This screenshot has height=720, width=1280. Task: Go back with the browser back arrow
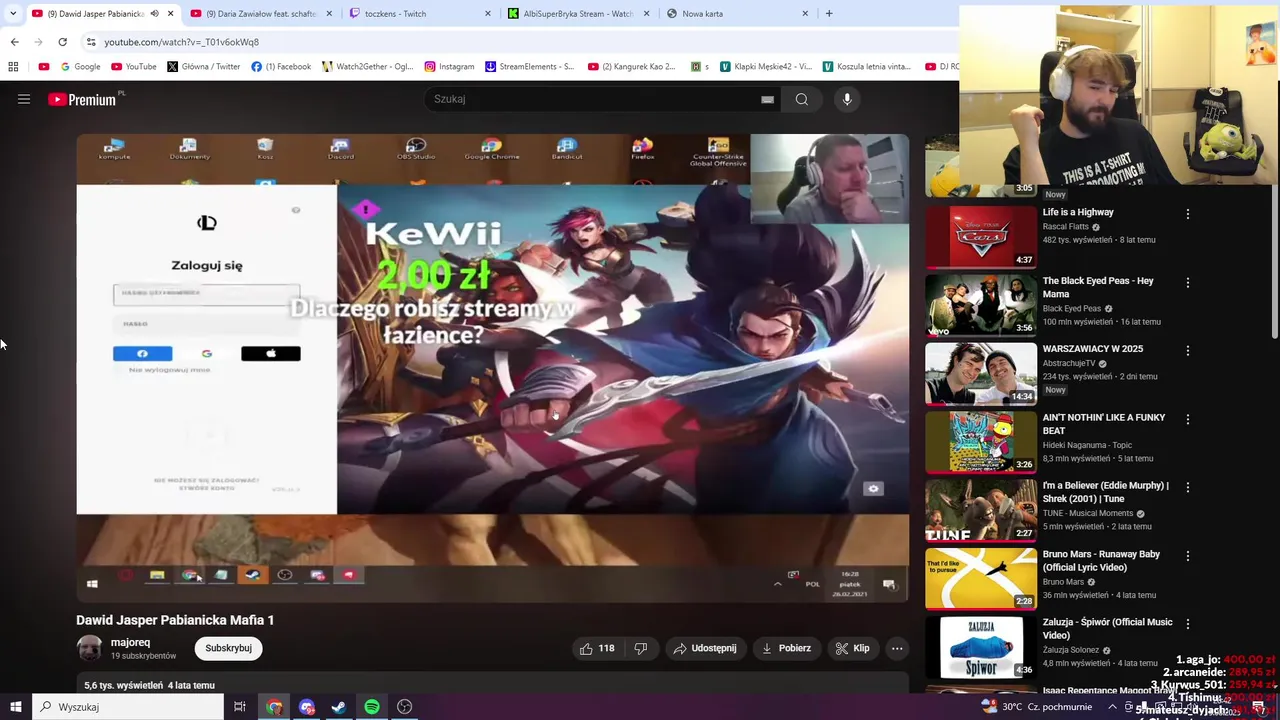click(x=14, y=42)
